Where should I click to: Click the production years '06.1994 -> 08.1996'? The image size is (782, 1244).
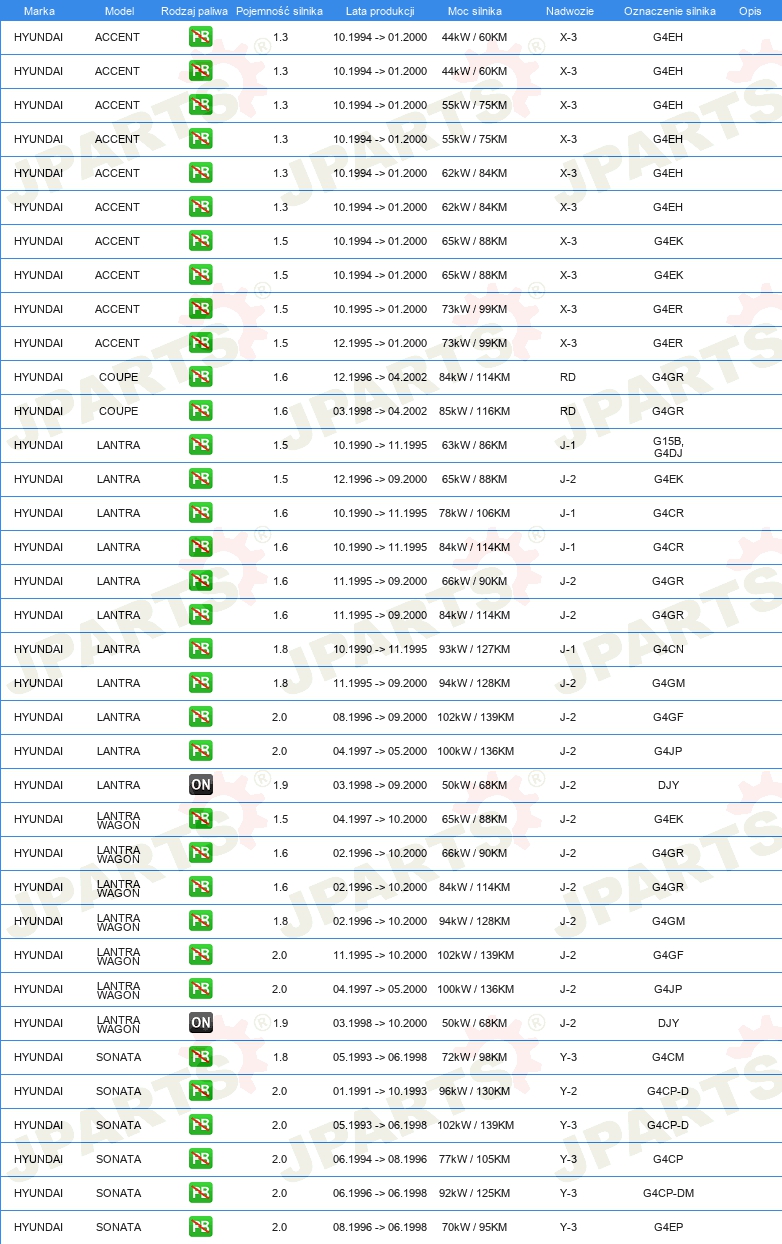click(380, 1159)
